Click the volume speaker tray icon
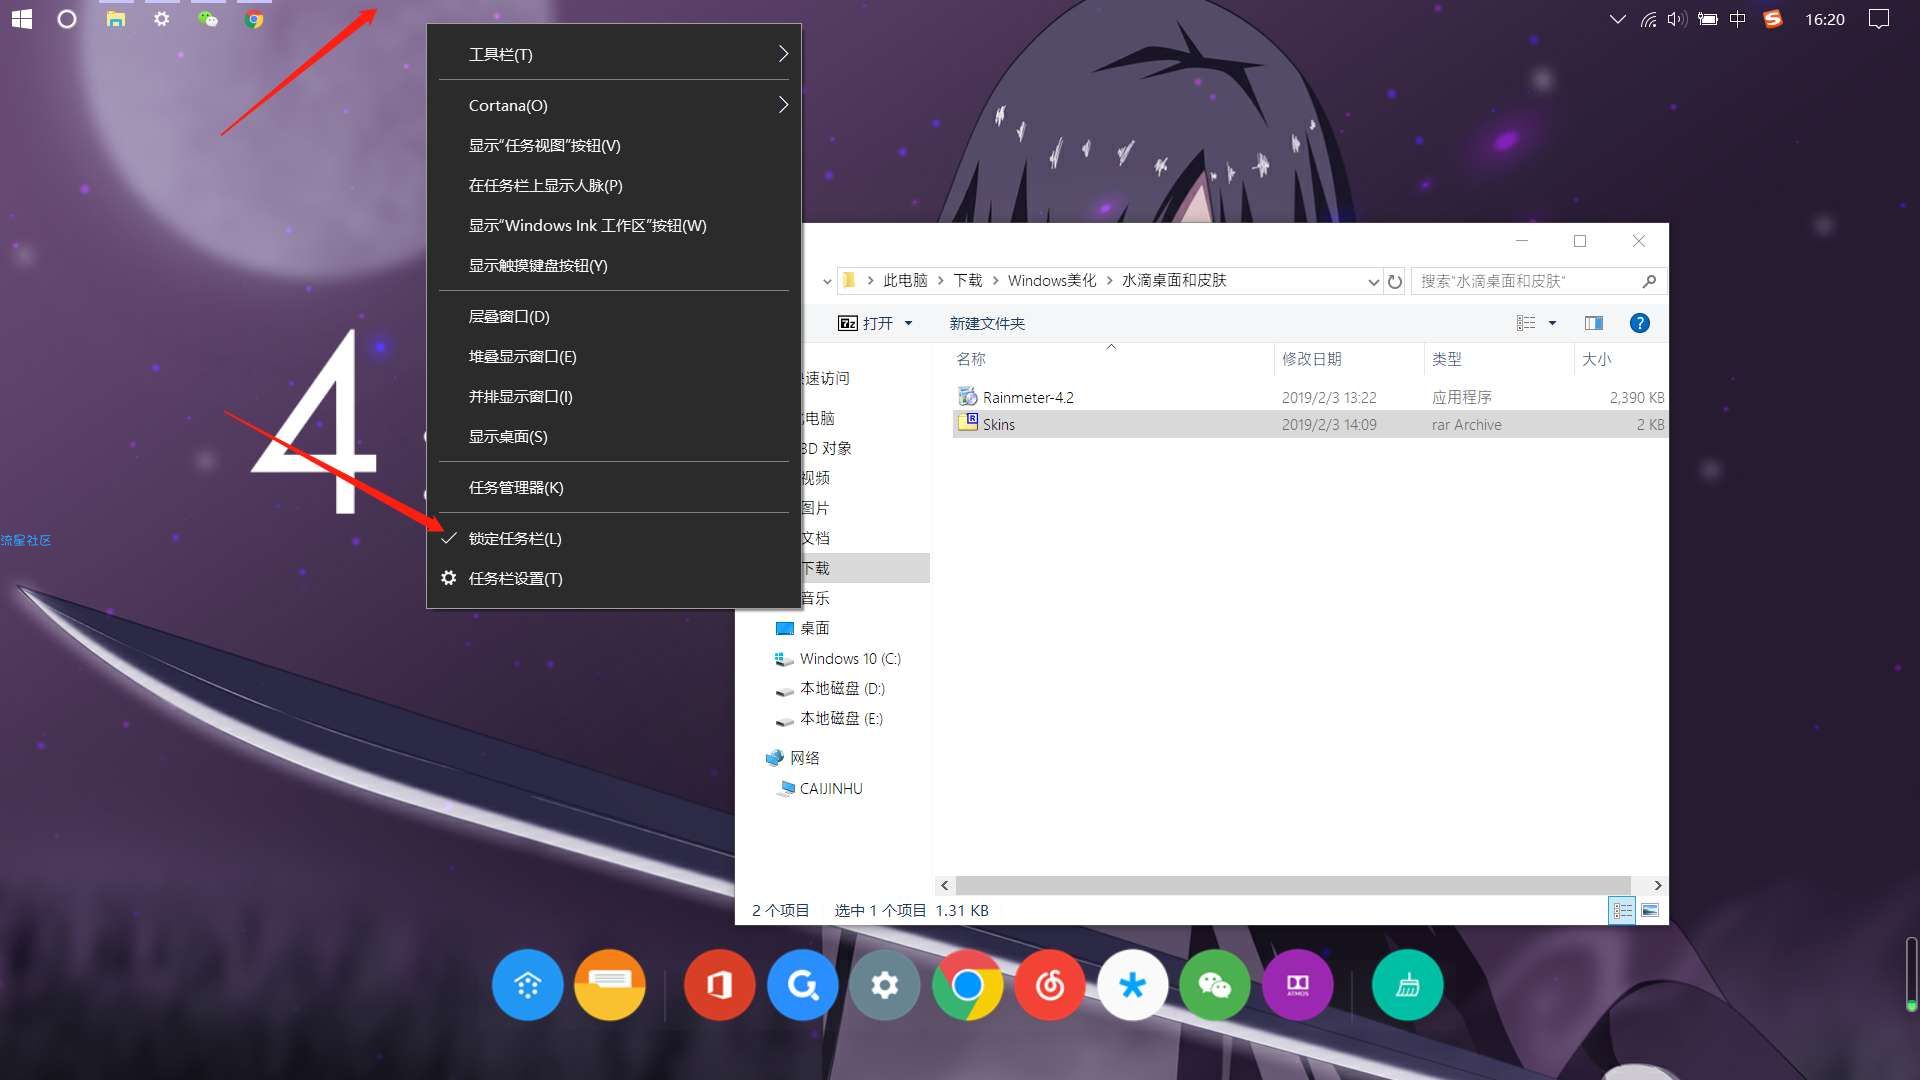This screenshot has height=1080, width=1920. point(1677,19)
